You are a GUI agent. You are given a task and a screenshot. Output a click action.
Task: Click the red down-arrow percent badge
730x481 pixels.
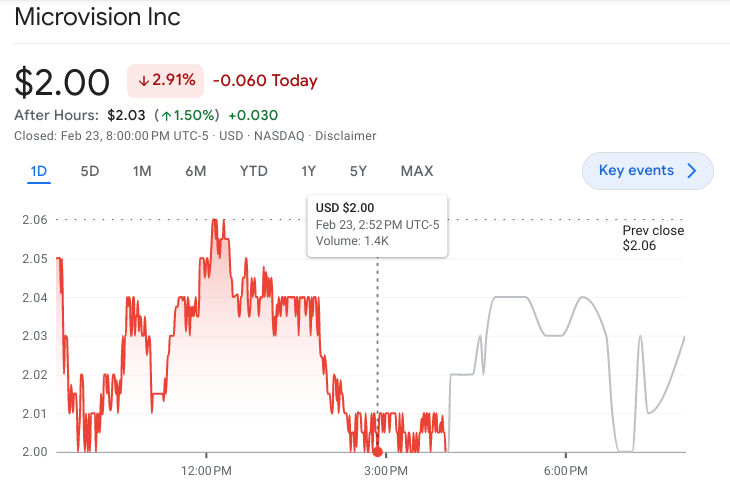click(x=165, y=80)
